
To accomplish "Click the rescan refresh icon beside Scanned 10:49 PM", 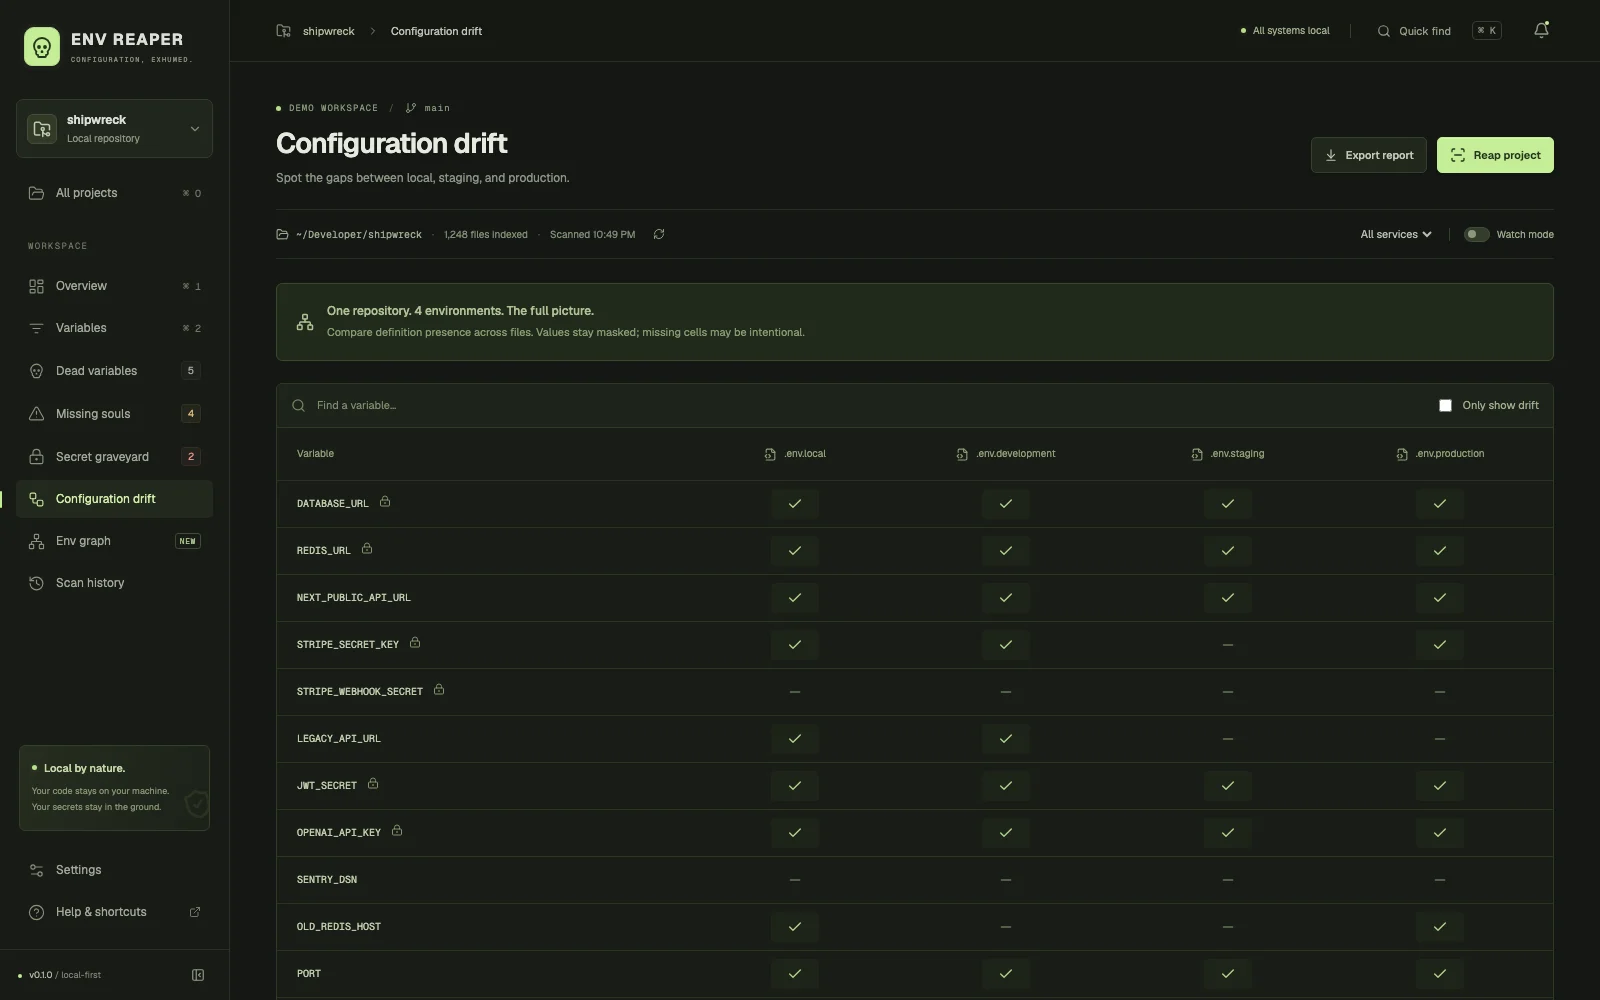I will click(x=659, y=234).
